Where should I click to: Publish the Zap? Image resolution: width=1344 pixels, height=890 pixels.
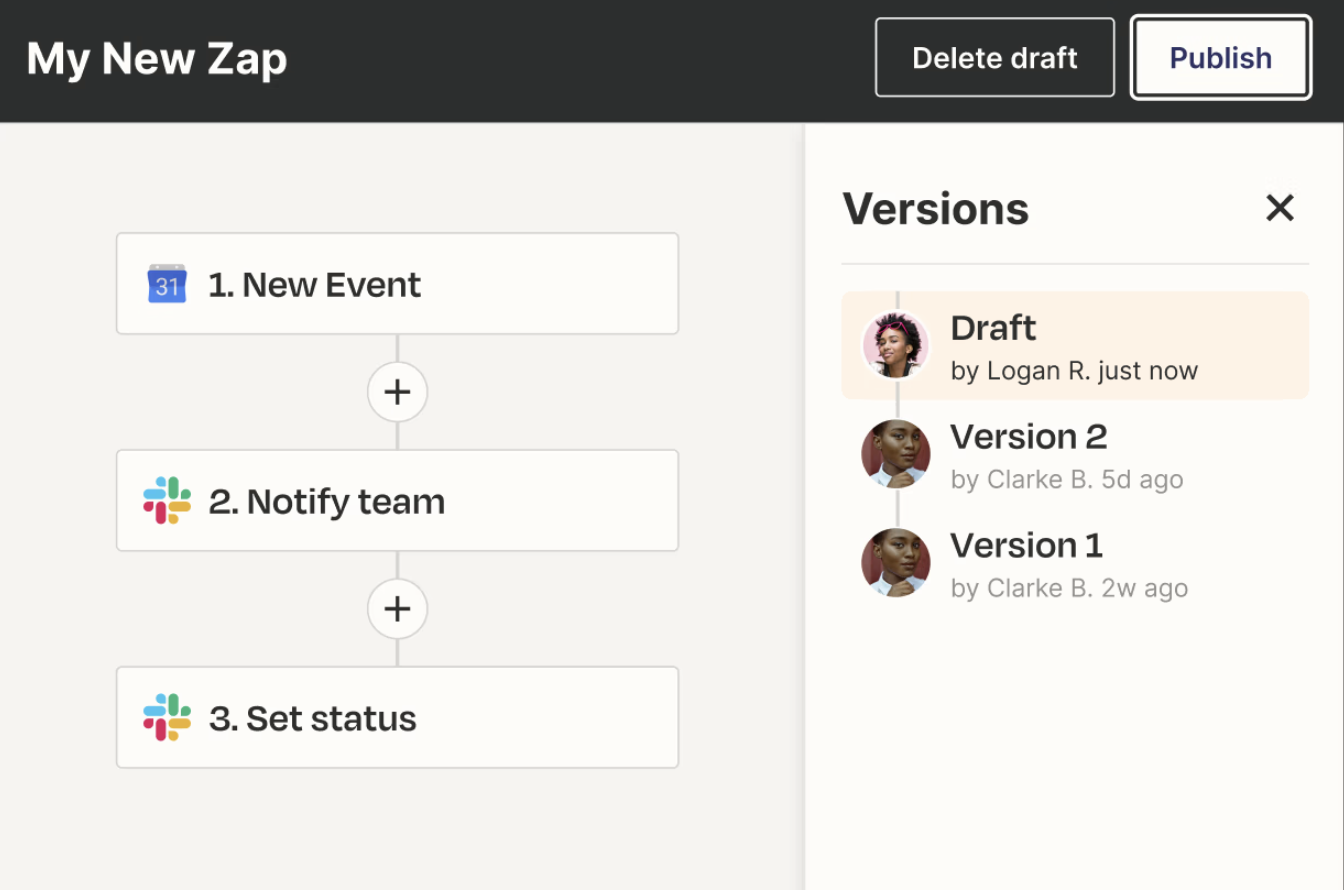pyautogui.click(x=1220, y=58)
